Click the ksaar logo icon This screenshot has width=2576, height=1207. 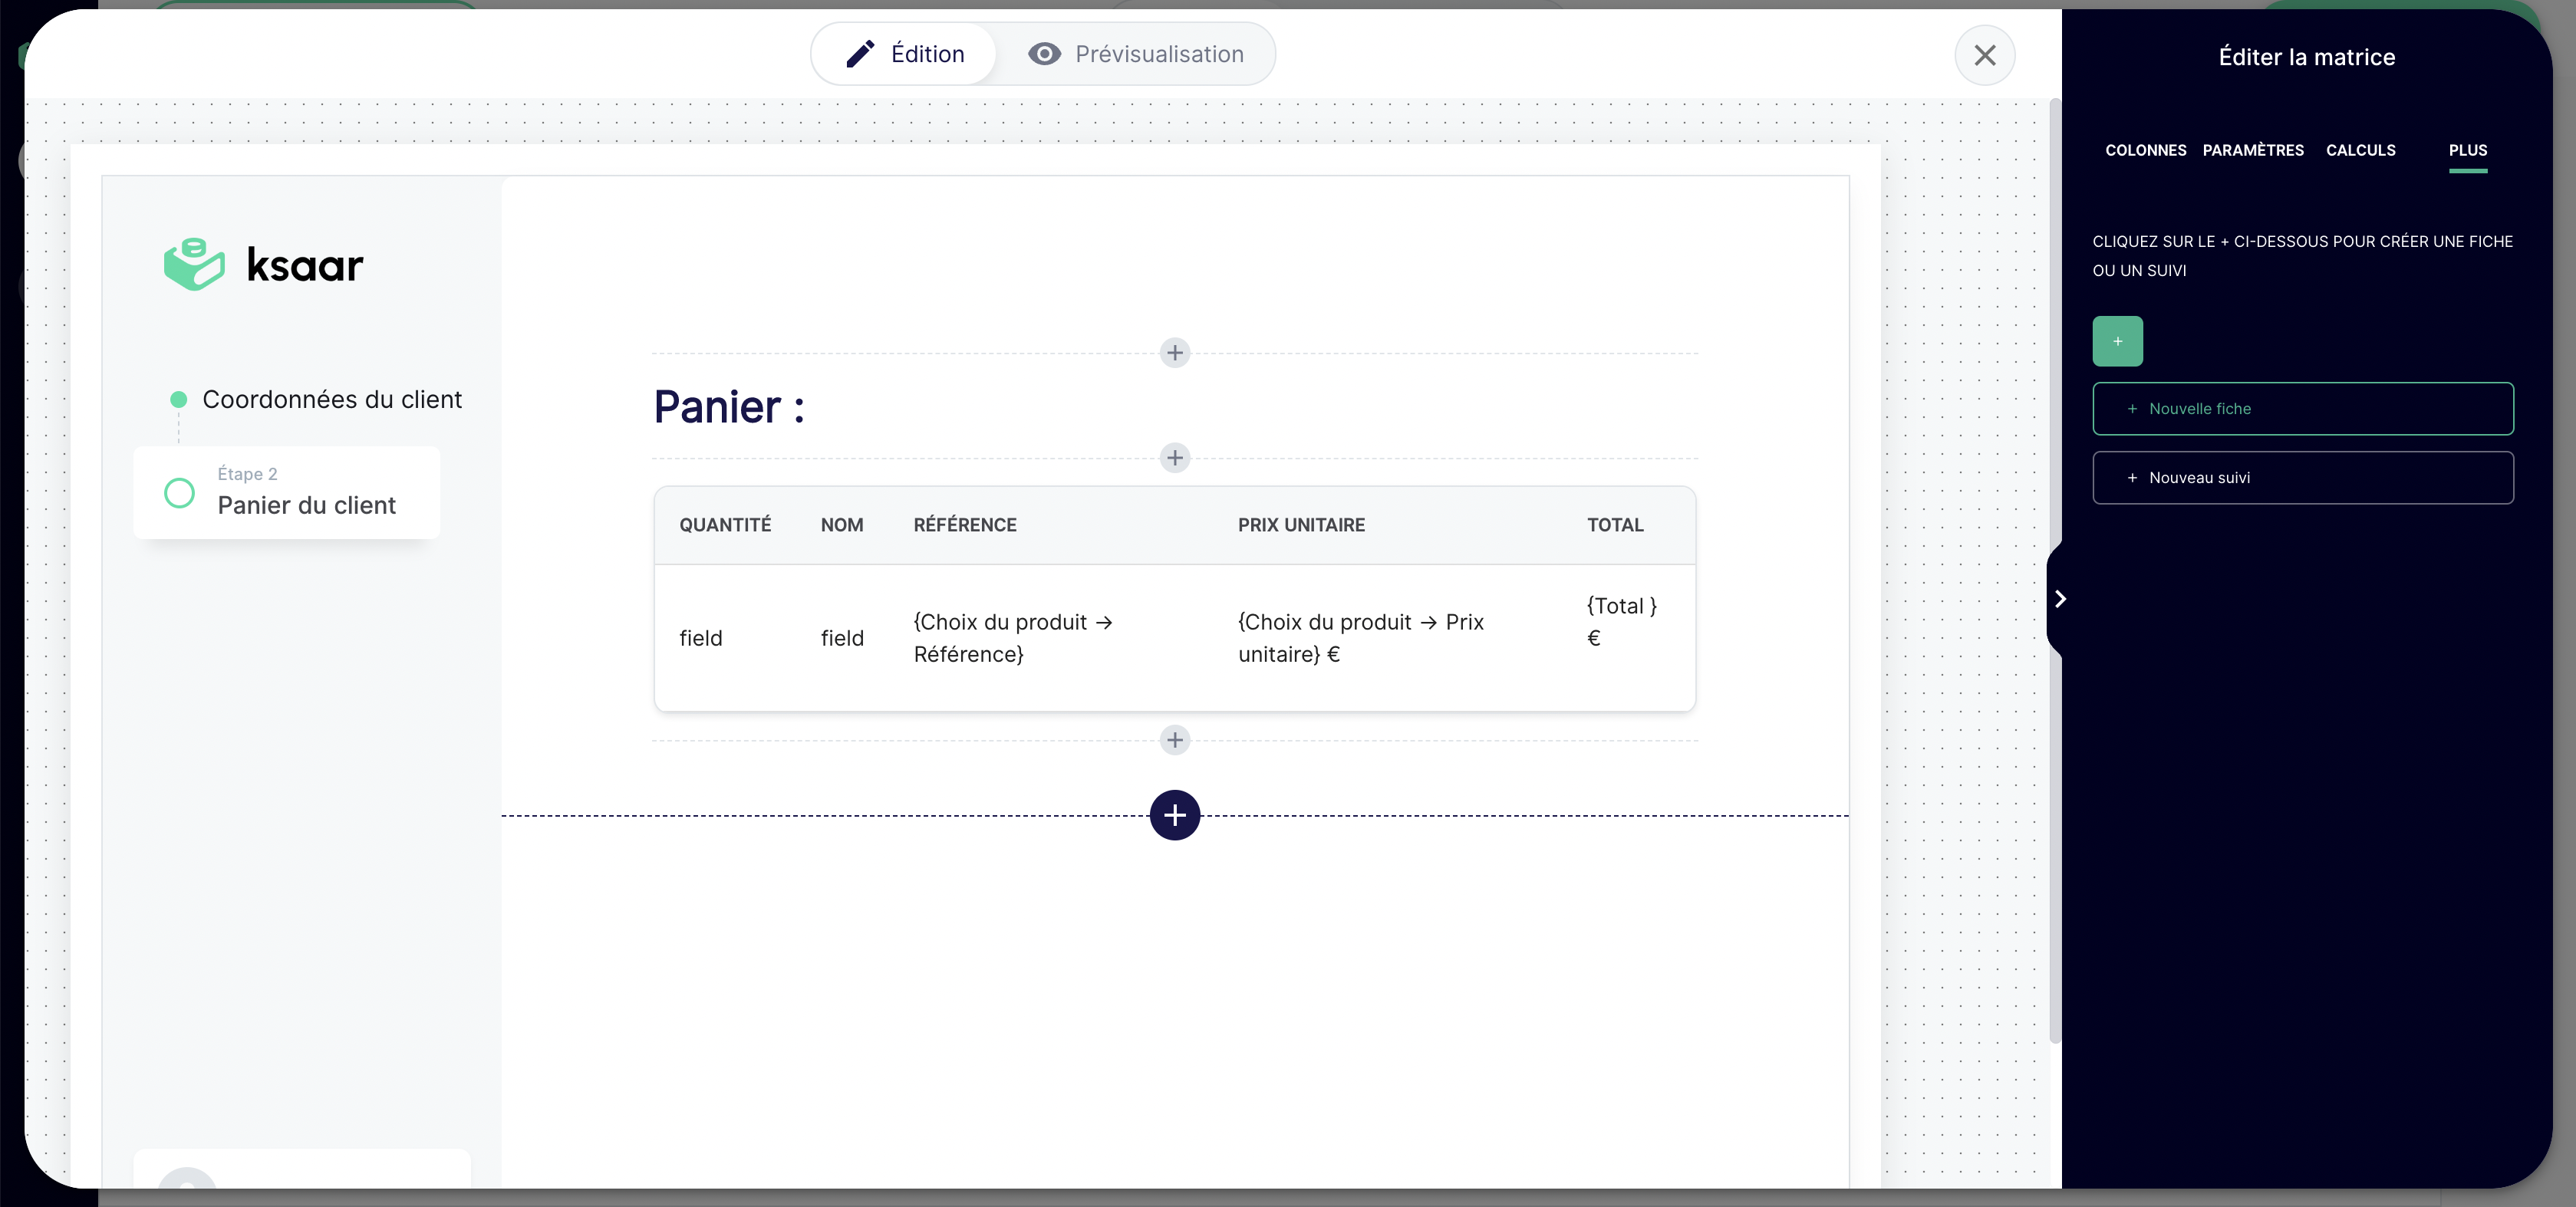[194, 264]
